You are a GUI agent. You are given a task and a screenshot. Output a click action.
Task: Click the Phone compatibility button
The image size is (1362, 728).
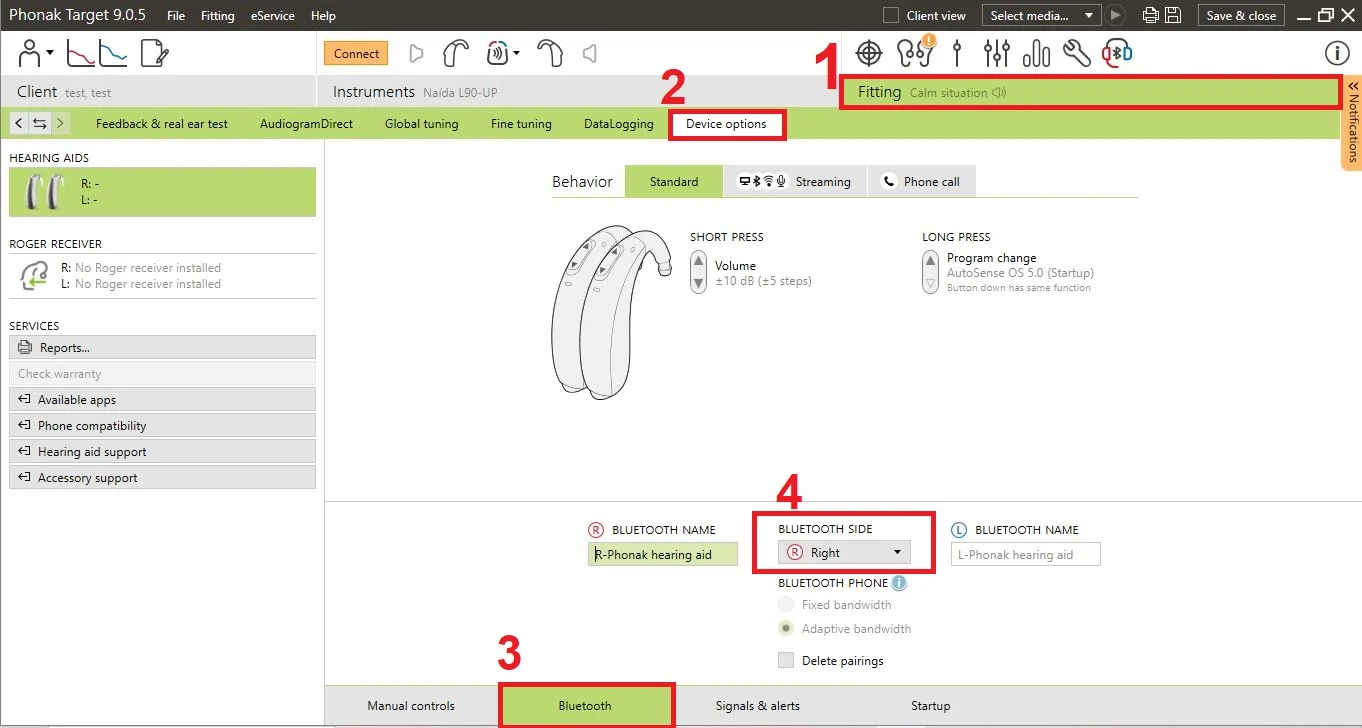coord(162,425)
